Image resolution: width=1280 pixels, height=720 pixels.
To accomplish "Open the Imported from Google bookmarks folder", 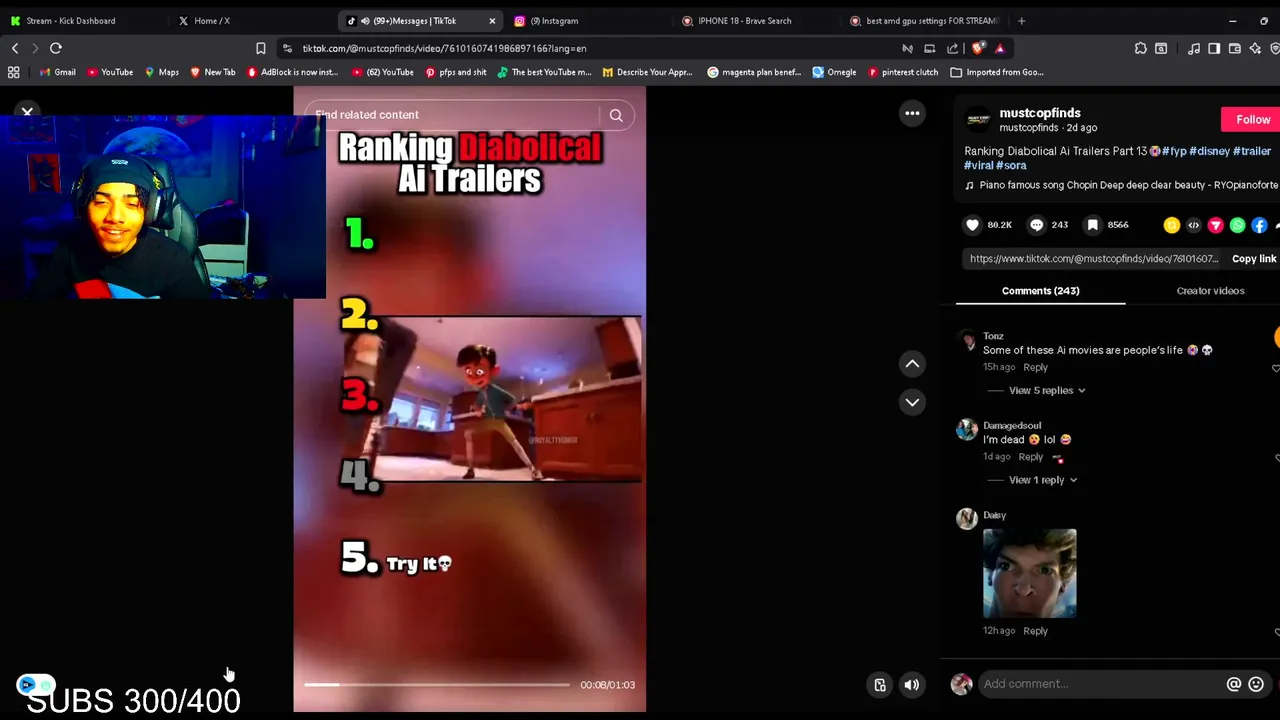I will pos(997,72).
